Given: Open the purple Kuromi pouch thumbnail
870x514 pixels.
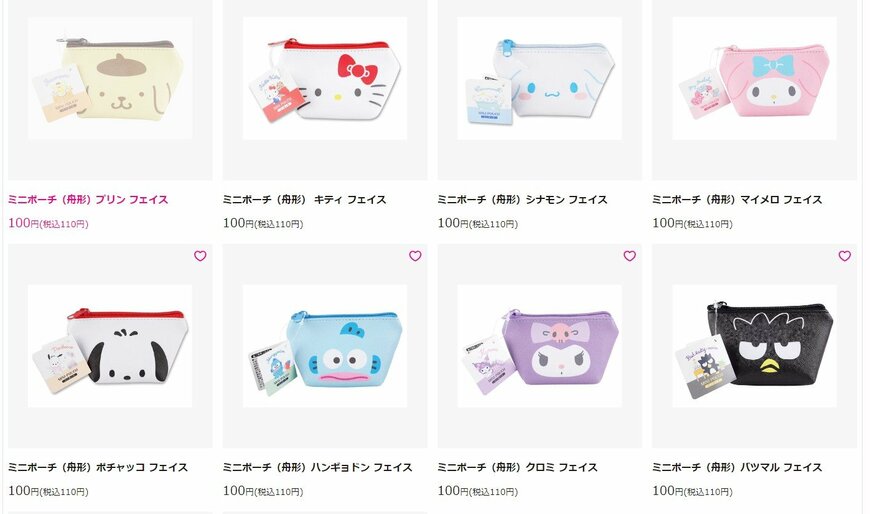Looking at the screenshot, I should [x=539, y=346].
